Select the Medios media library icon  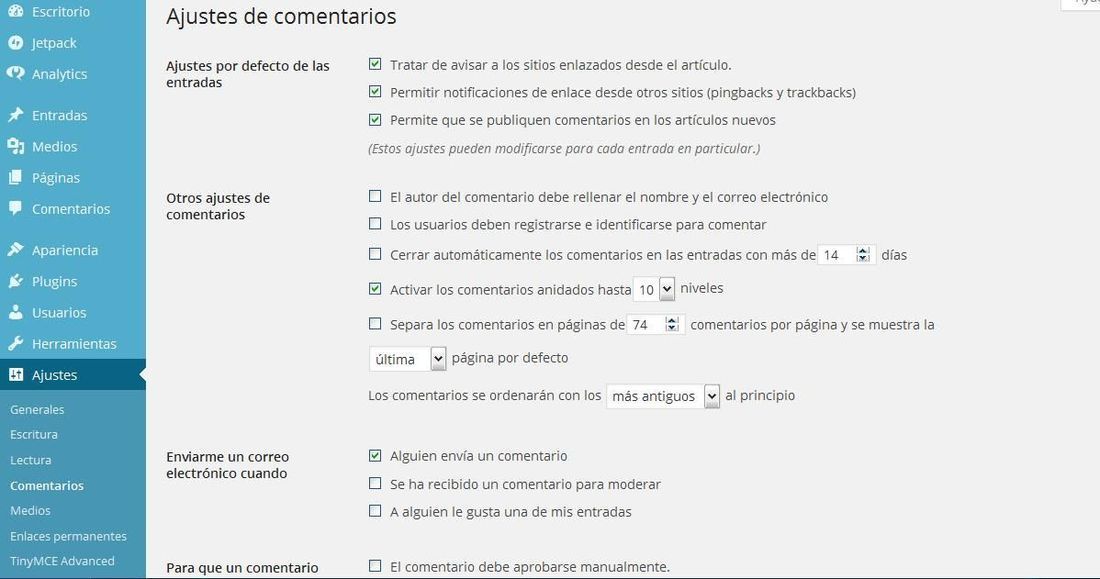coord(15,146)
